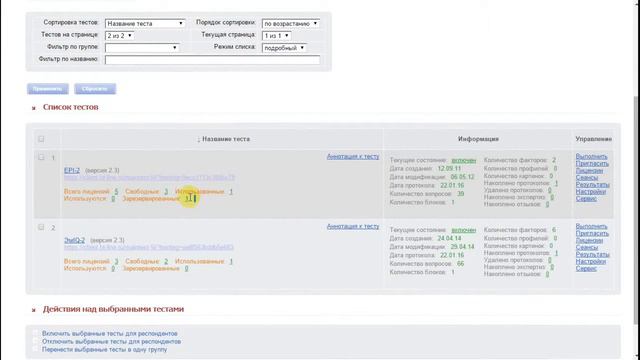Viewport: 640px width, 360px height.
Task: Click the Список тестов section heading
Action: 71,107
